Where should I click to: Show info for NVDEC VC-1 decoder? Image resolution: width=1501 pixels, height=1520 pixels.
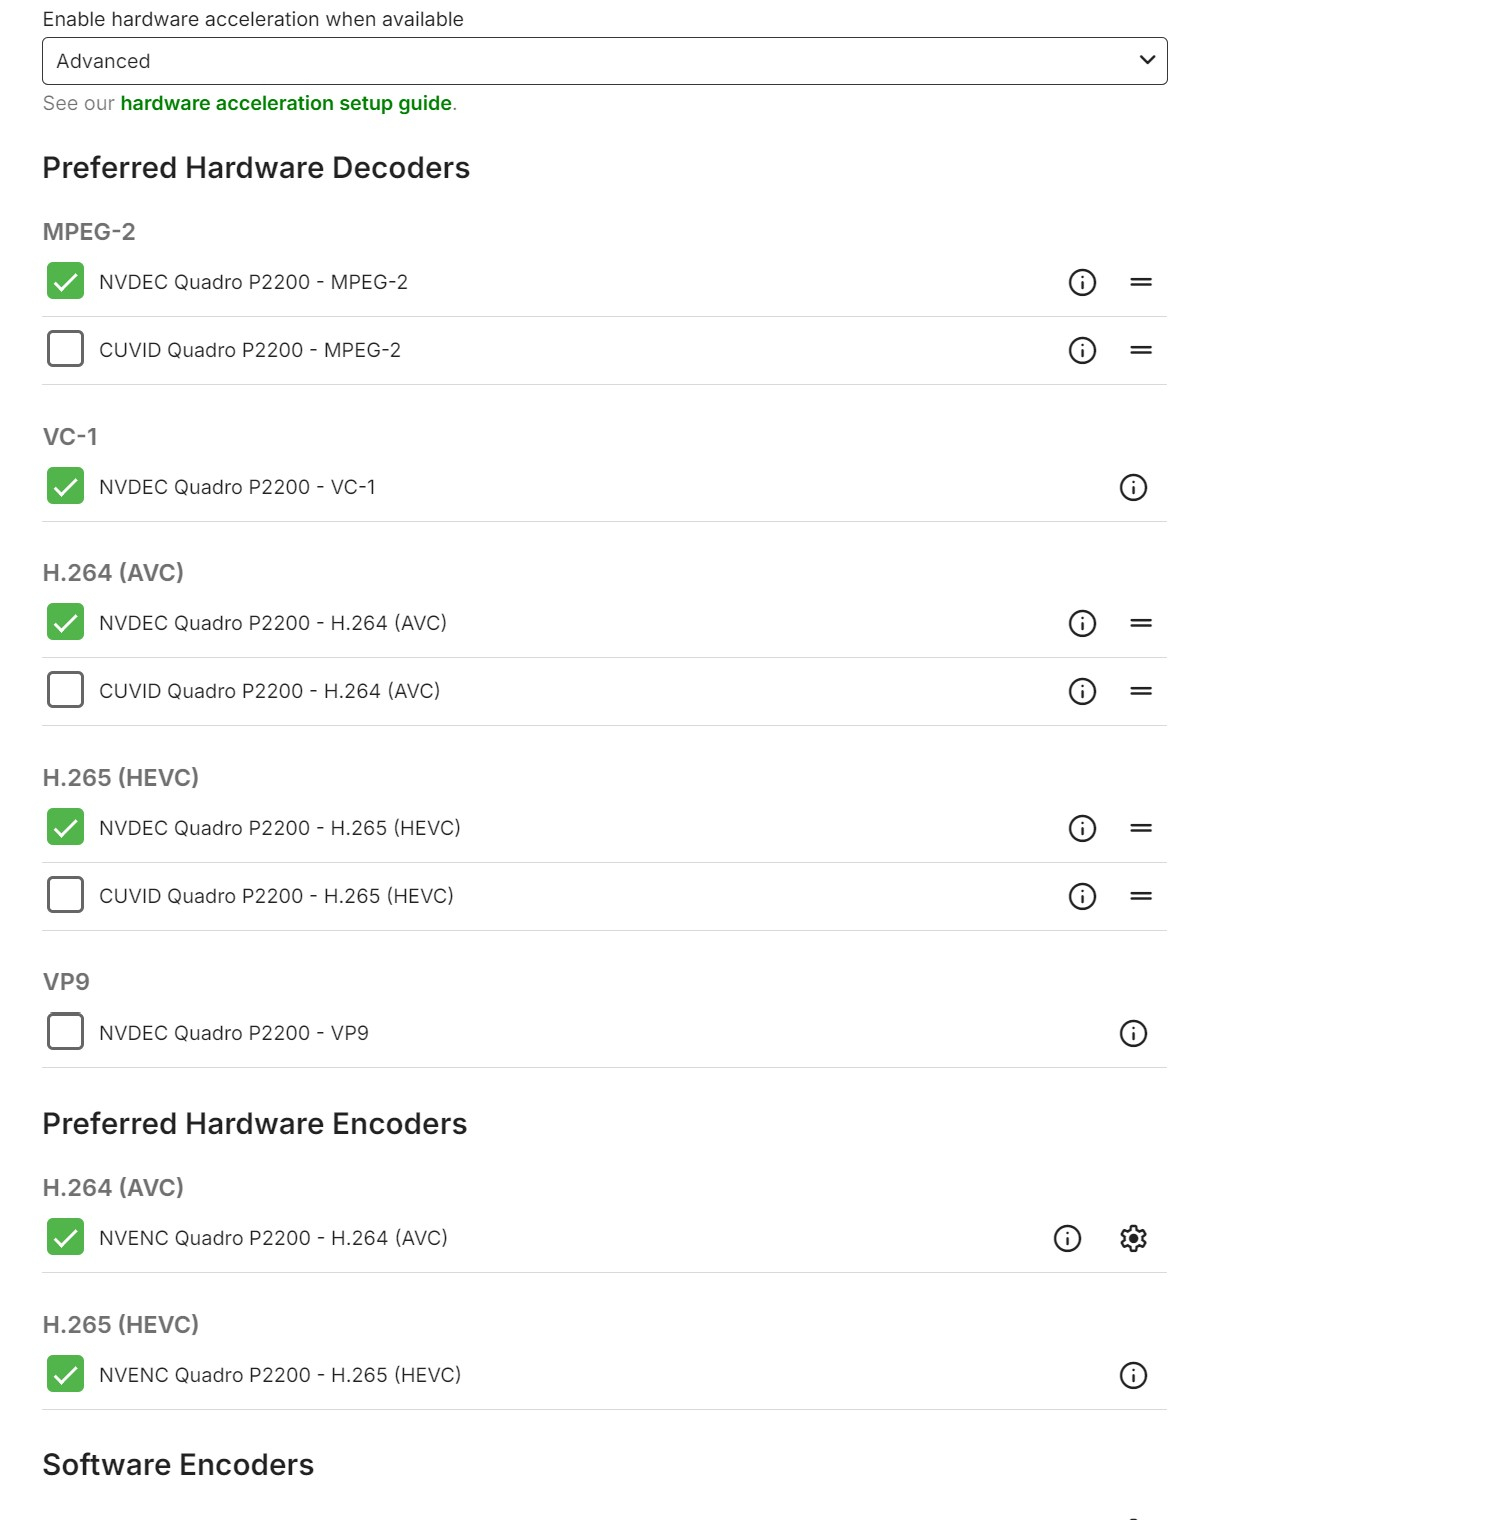1133,487
